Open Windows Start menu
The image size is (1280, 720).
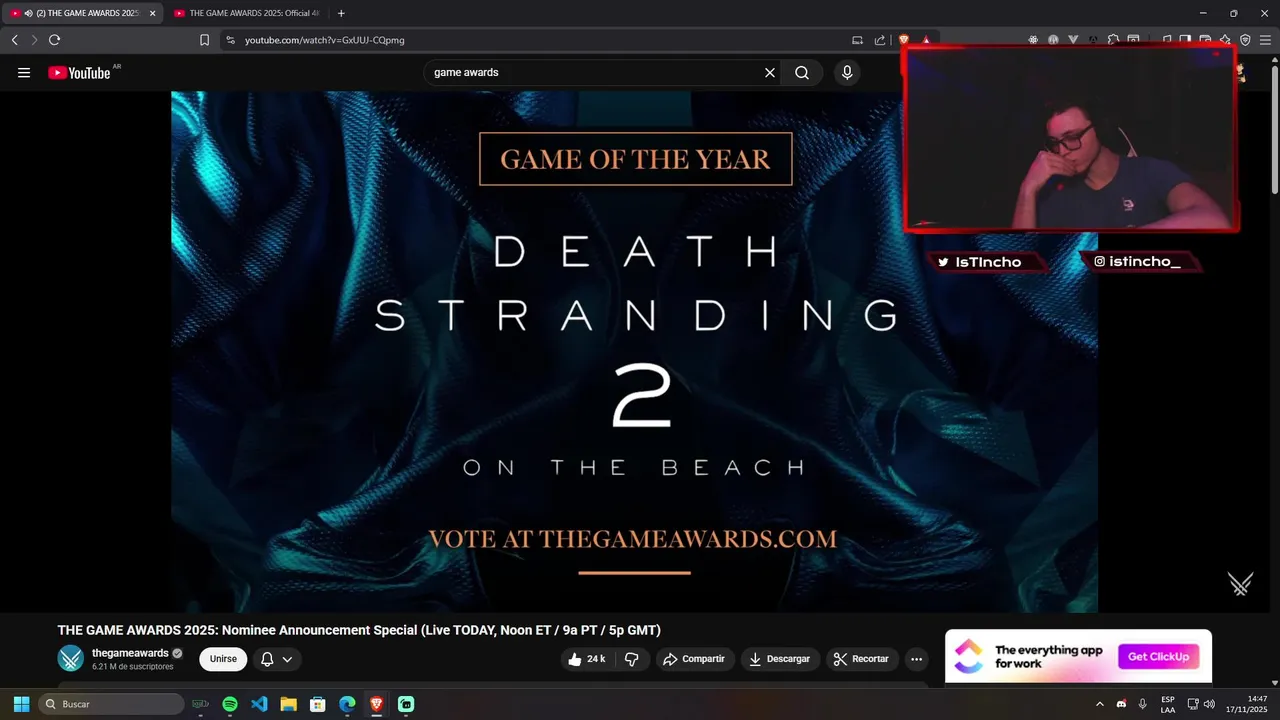pos(21,704)
